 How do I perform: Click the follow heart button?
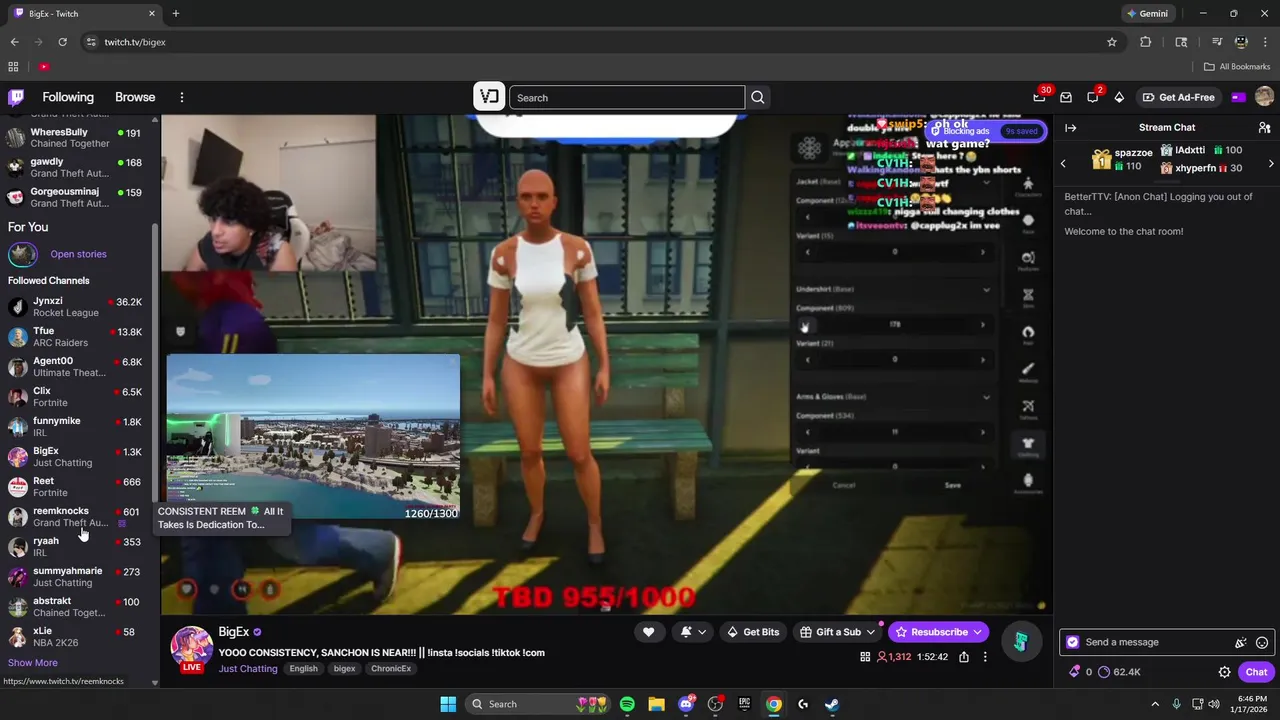click(648, 632)
